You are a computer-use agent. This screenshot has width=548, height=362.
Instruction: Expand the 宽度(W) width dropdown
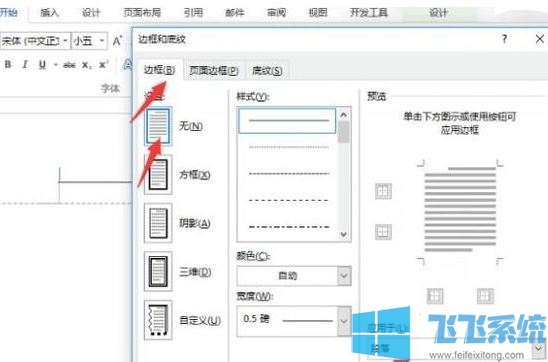coord(294,320)
